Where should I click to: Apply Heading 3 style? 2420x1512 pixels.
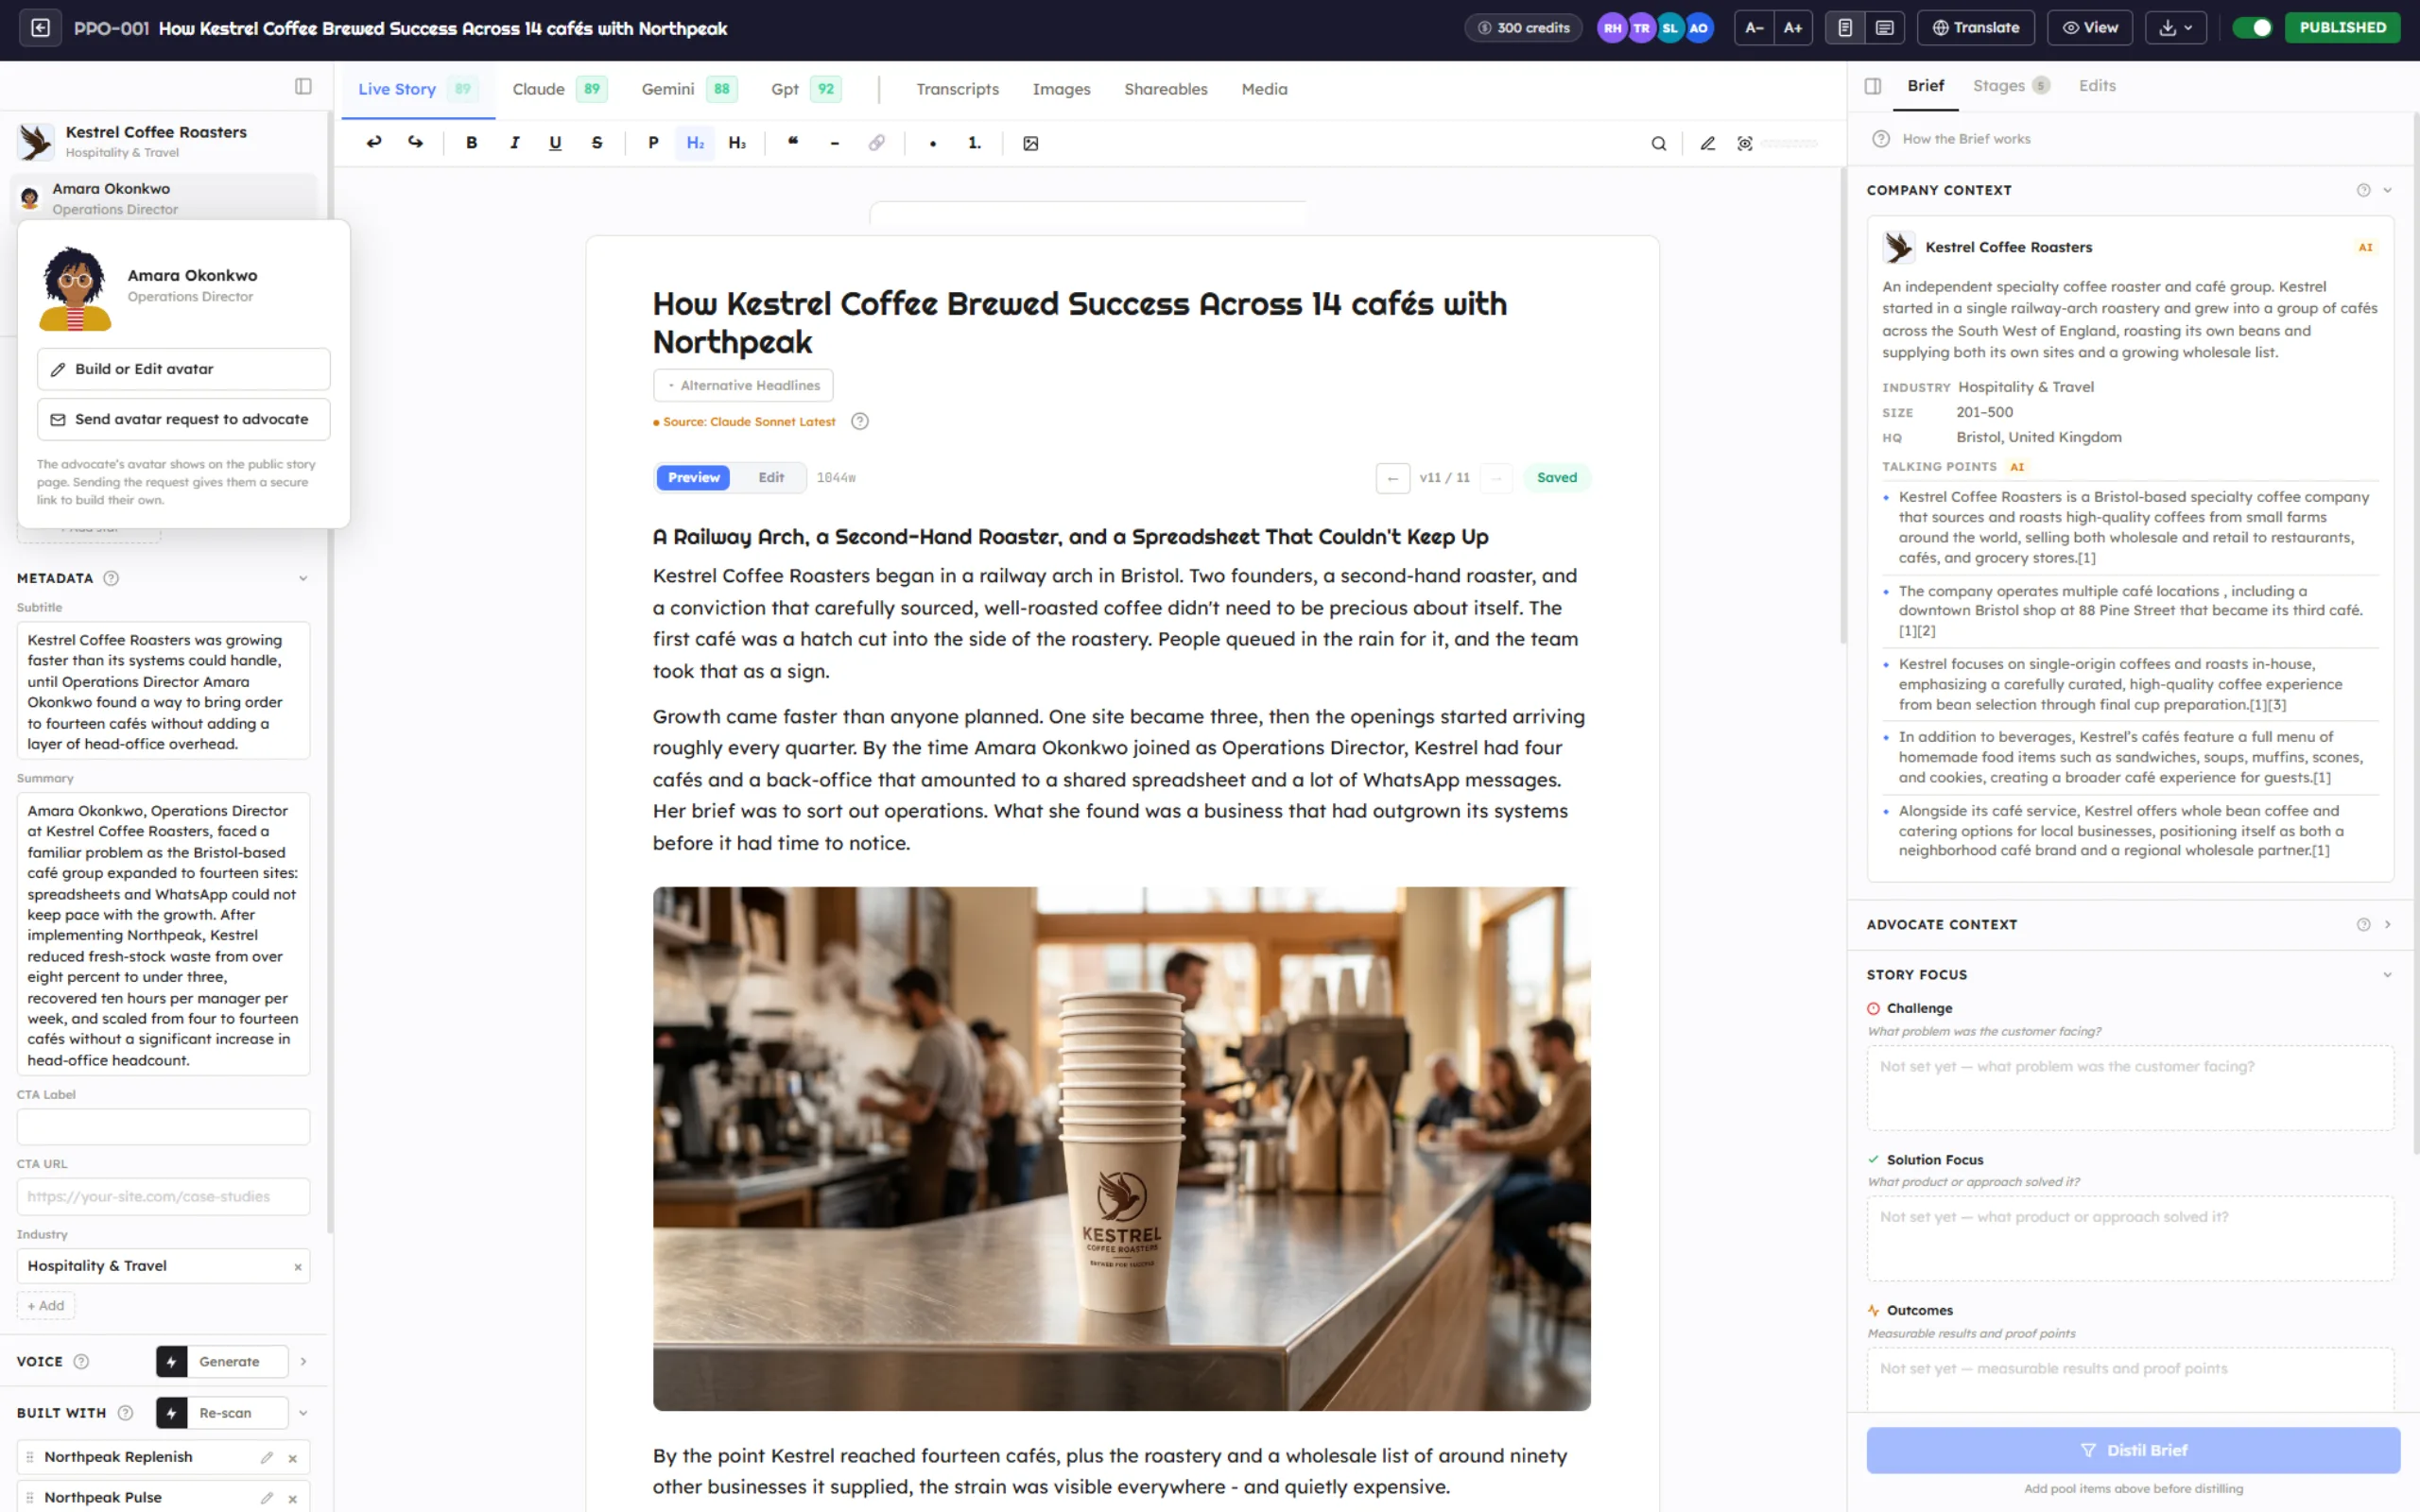pyautogui.click(x=737, y=143)
